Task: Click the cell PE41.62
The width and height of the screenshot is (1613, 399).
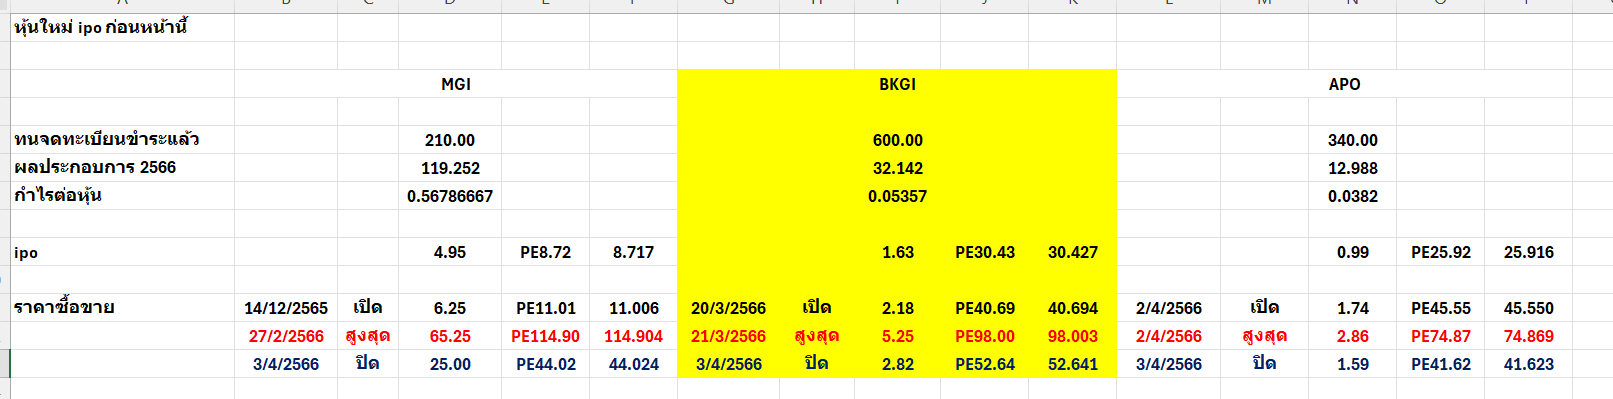Action: point(1440,364)
